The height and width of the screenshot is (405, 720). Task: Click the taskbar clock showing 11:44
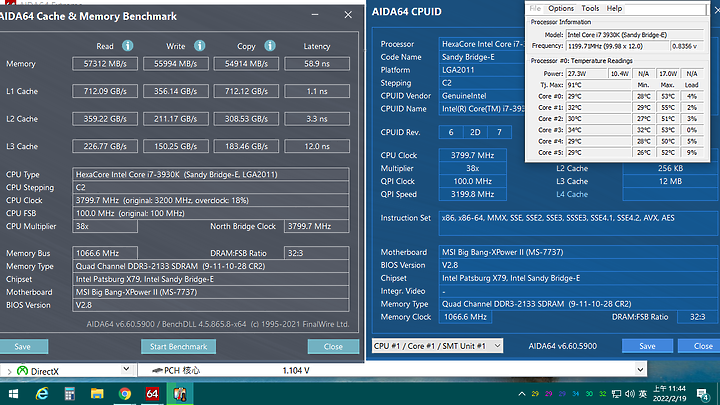coord(669,394)
